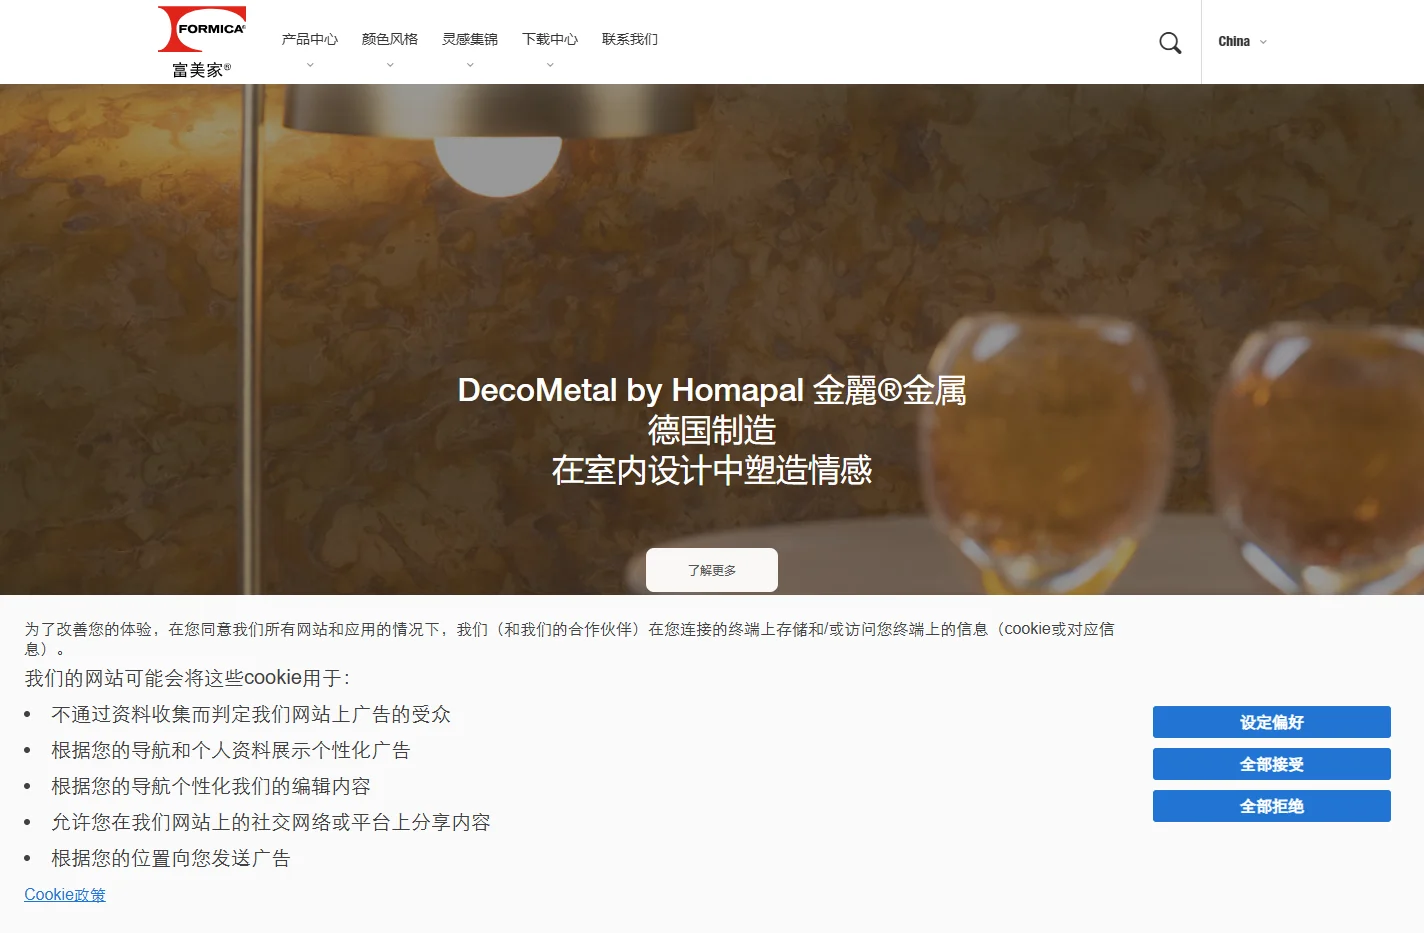Viewport: 1424px width, 933px height.
Task: Open the 产品中心 menu
Action: pyautogui.click(x=310, y=40)
